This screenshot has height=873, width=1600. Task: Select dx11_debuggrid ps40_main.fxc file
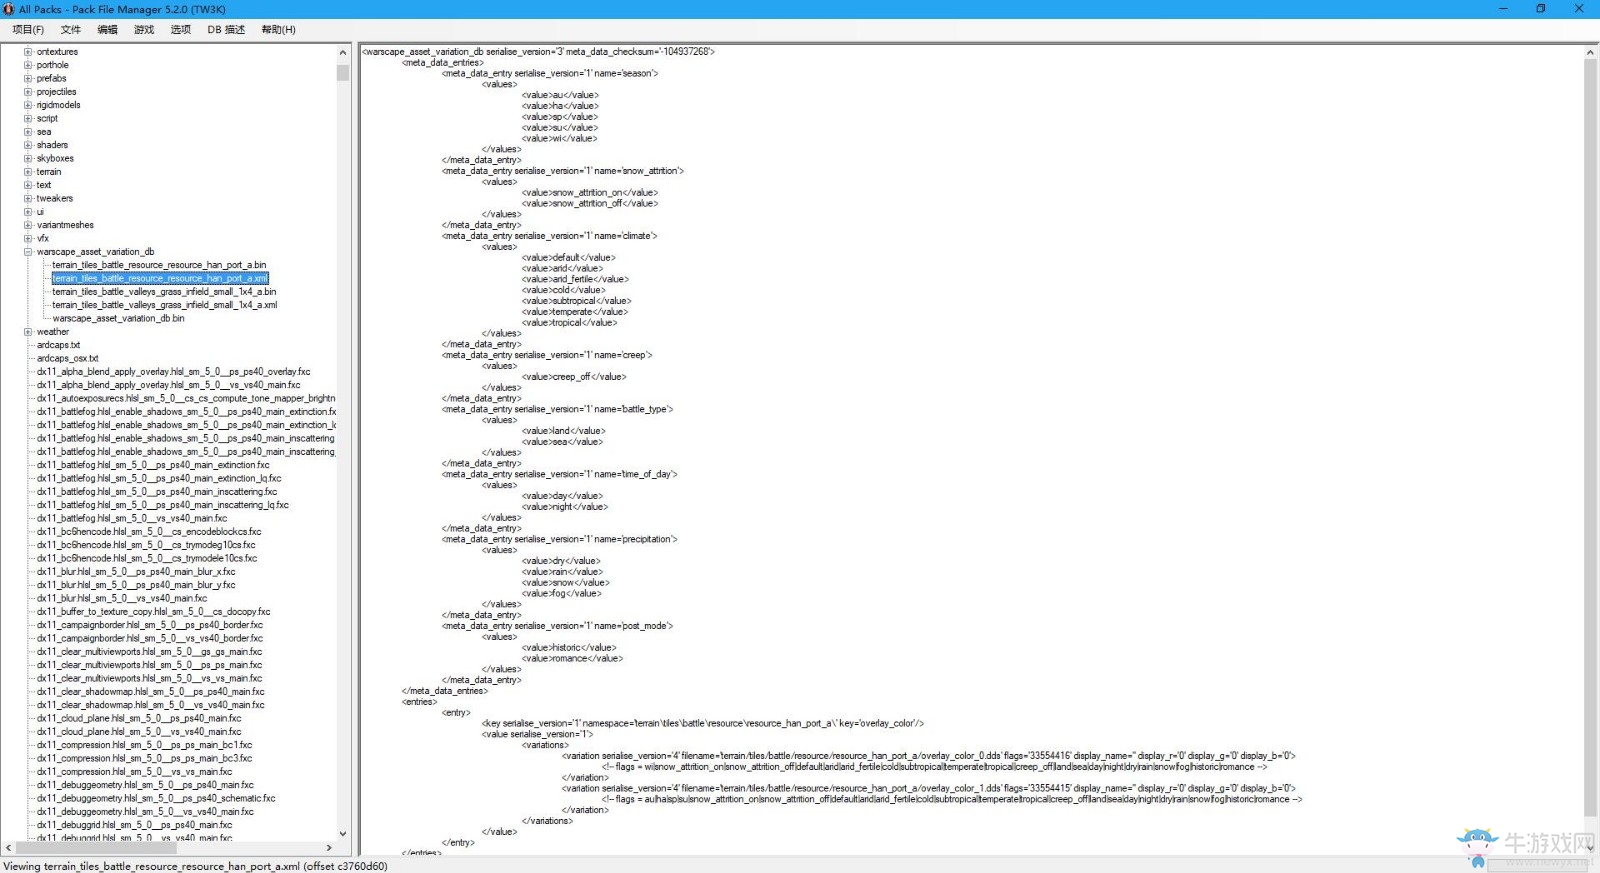point(135,825)
